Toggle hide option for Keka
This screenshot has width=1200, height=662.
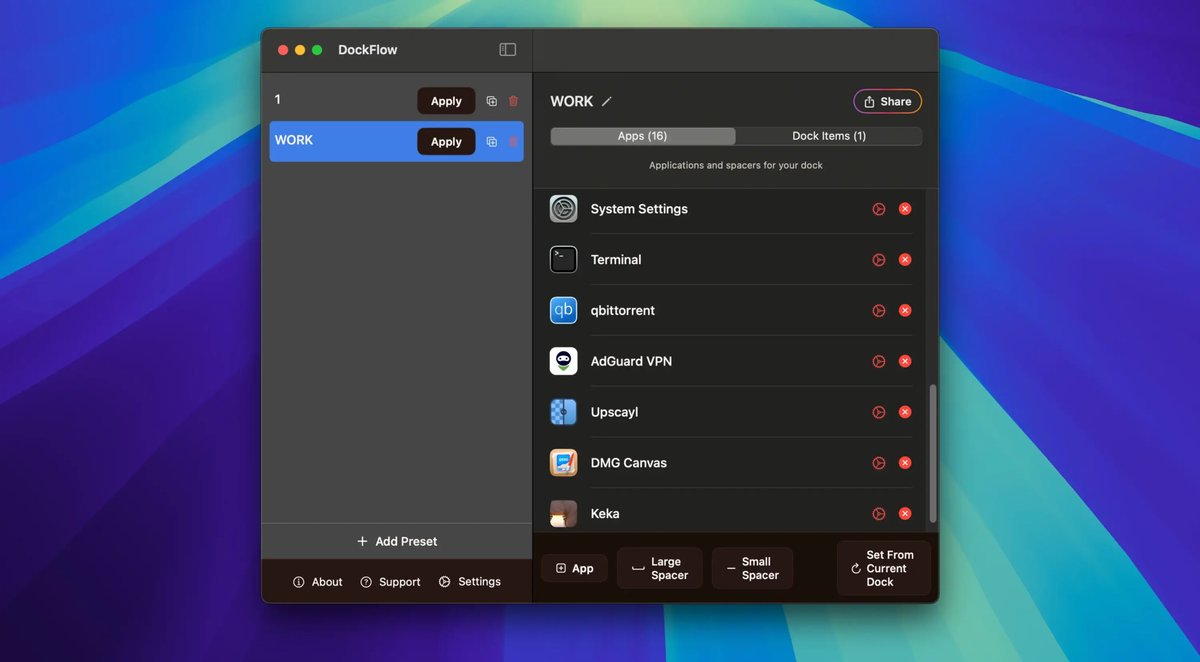coord(878,513)
